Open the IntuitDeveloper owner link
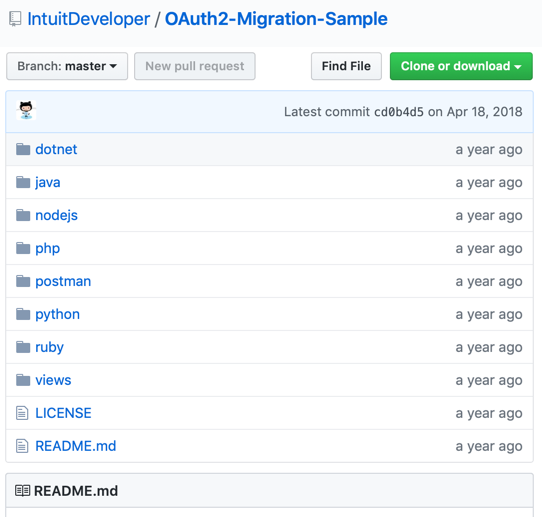The height and width of the screenshot is (517, 542). click(88, 19)
